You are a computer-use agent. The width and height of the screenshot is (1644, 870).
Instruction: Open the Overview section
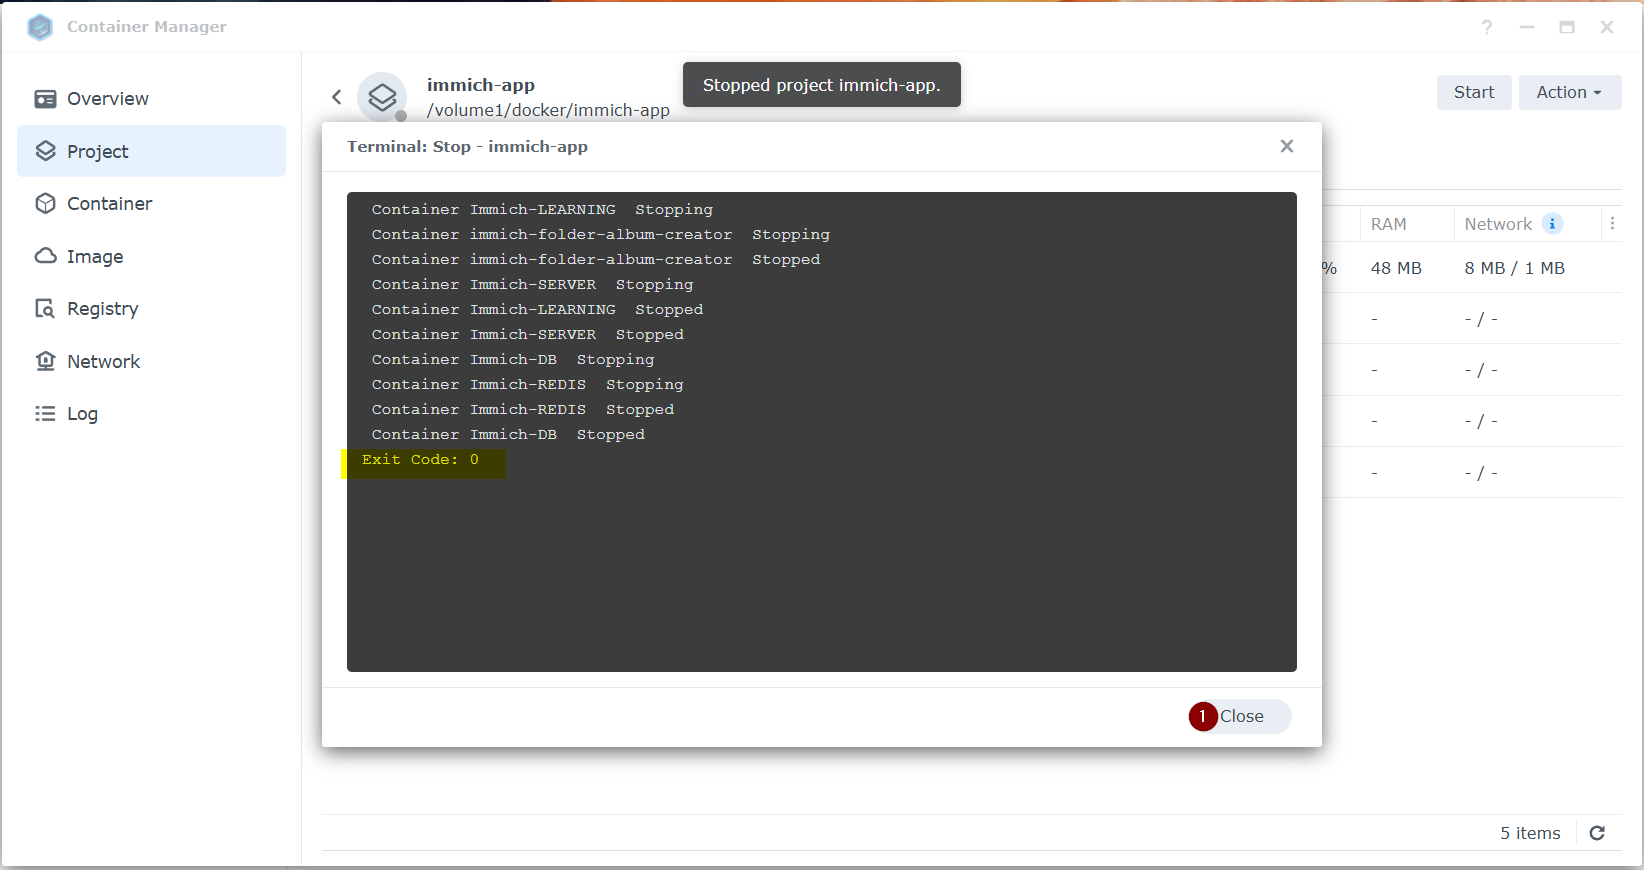point(151,99)
